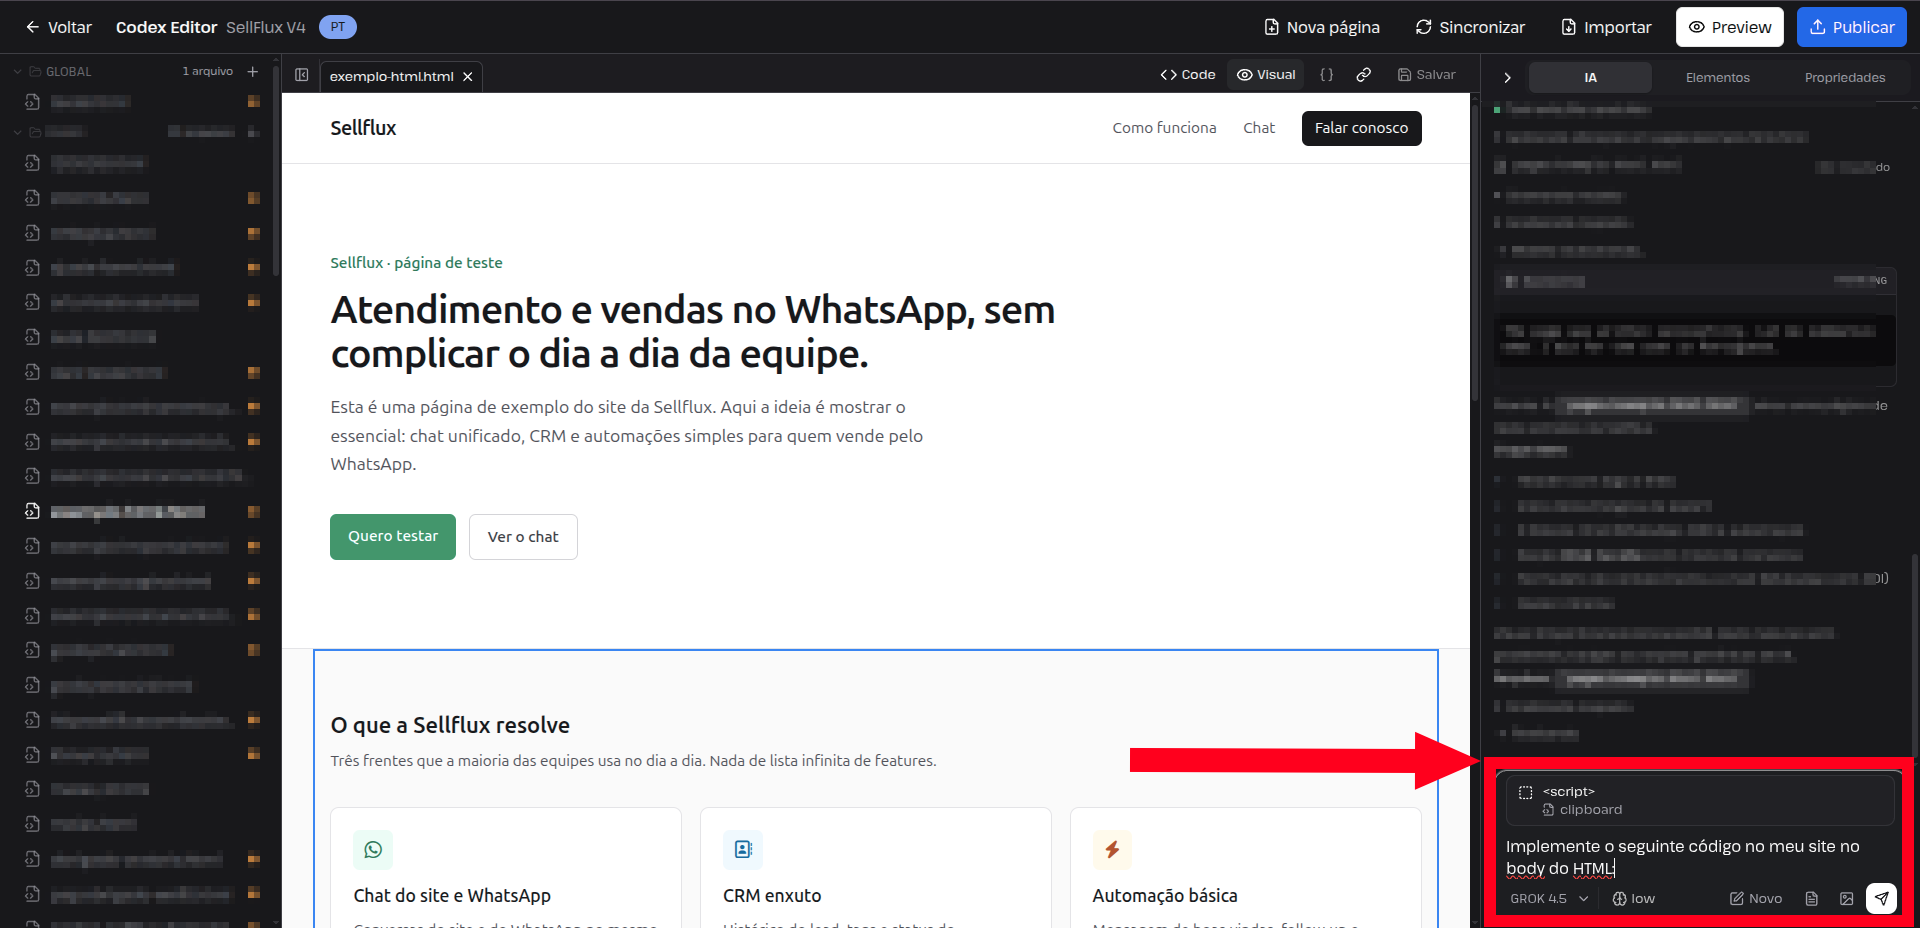The width and height of the screenshot is (1920, 928).
Task: Switch to Visual view
Action: (x=1266, y=75)
